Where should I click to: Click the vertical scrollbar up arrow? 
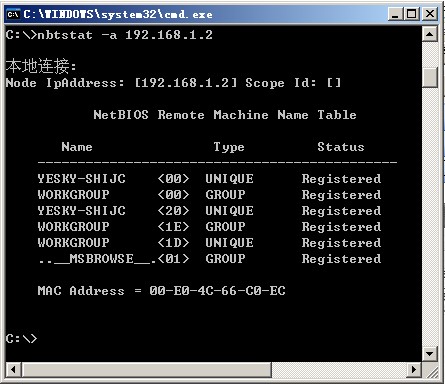pos(430,34)
